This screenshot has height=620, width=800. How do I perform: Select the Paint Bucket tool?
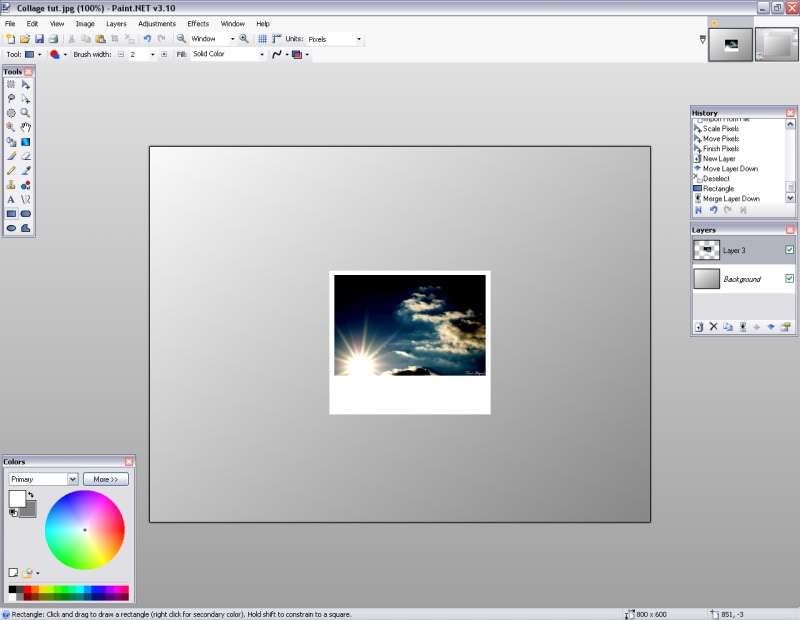pos(11,142)
